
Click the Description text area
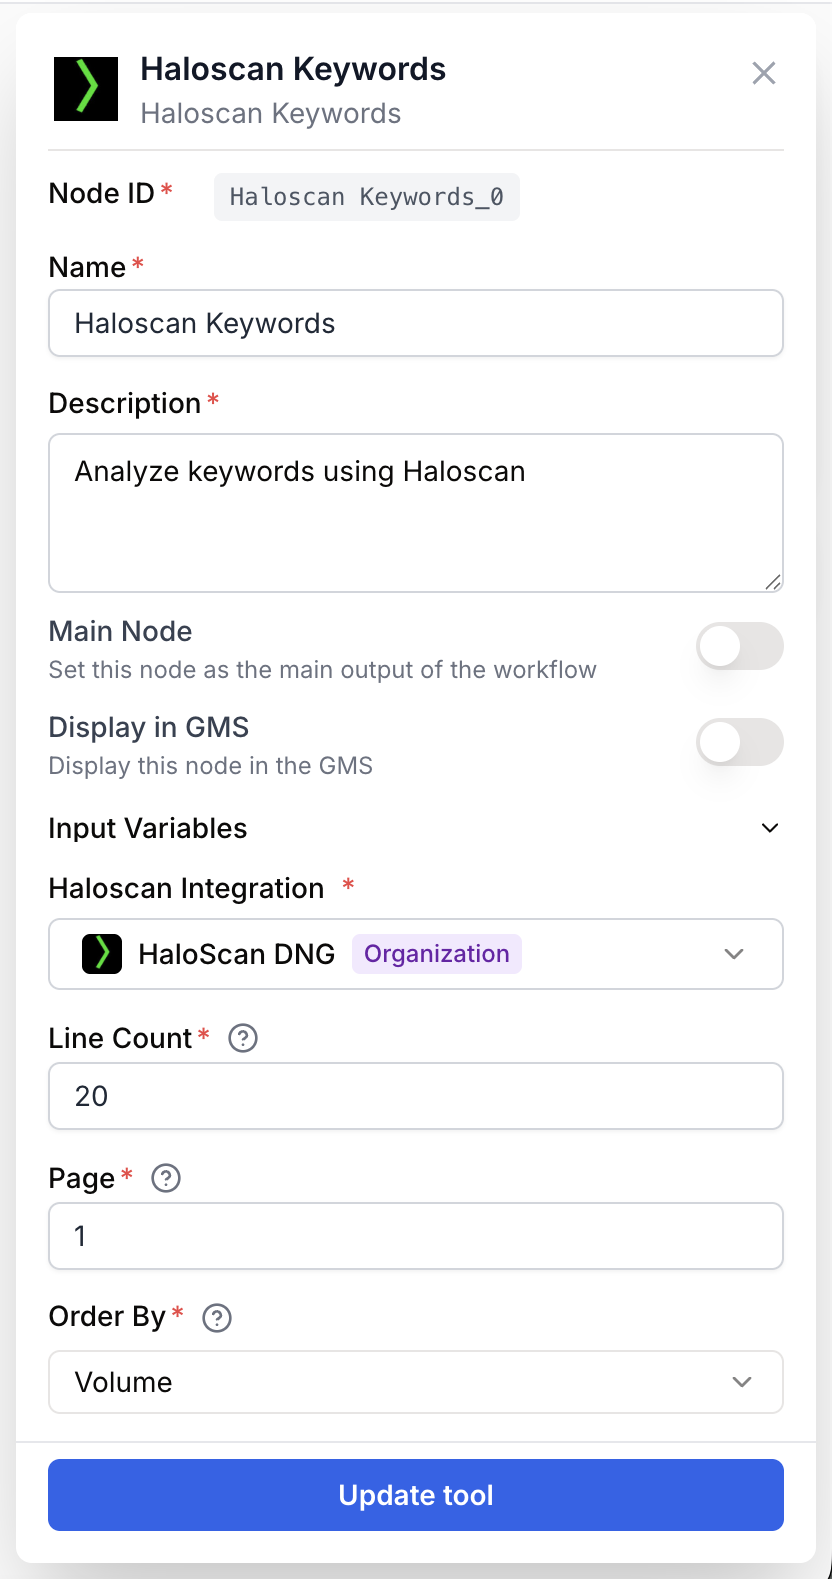click(x=416, y=513)
